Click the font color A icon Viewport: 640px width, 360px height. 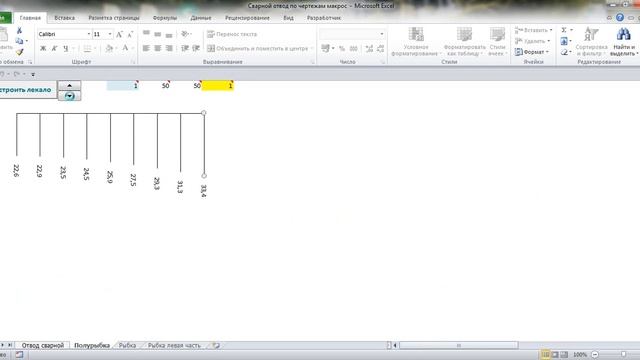(x=125, y=48)
